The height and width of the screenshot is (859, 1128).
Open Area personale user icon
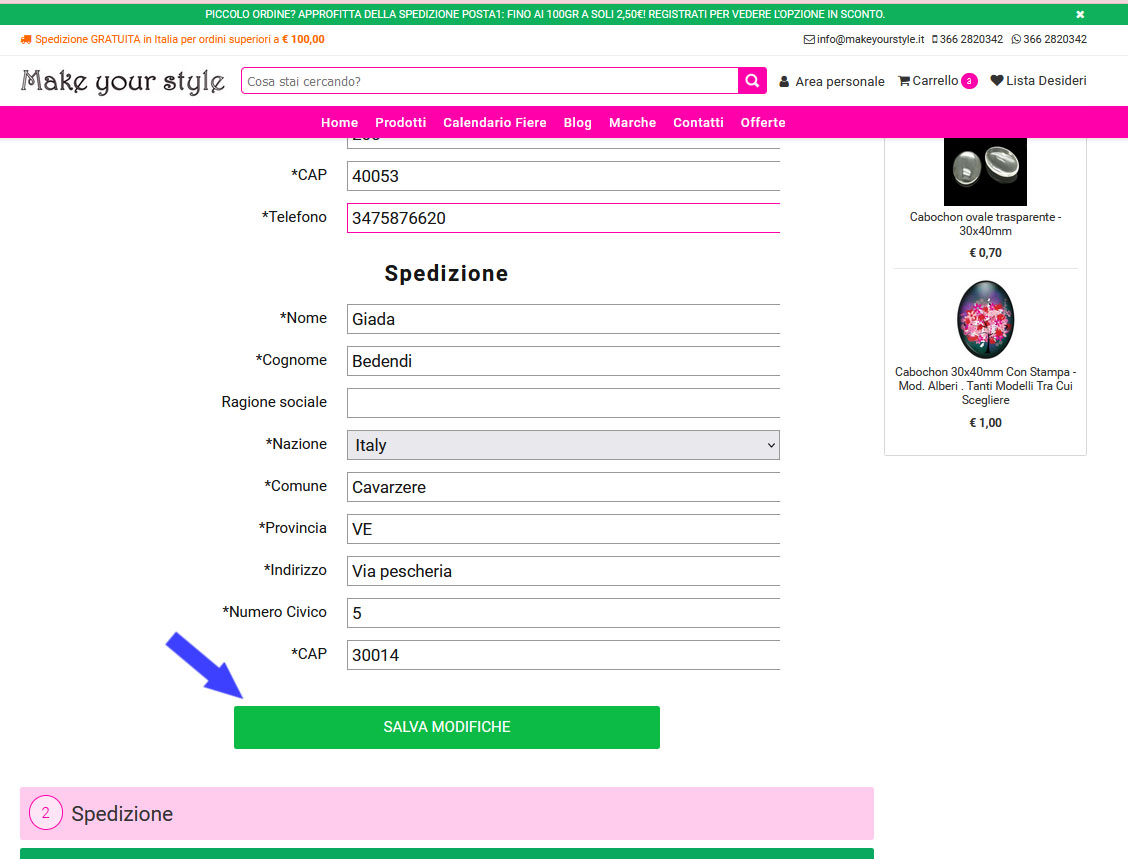[784, 82]
